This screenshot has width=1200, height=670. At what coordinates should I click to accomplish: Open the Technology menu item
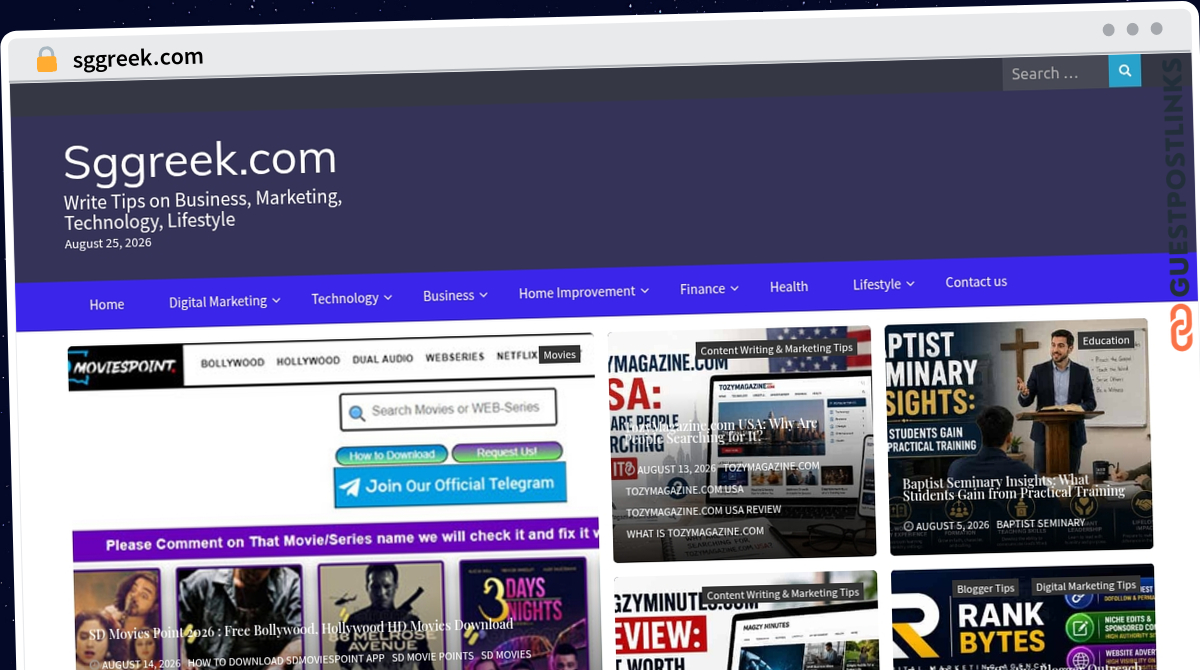[x=345, y=298]
